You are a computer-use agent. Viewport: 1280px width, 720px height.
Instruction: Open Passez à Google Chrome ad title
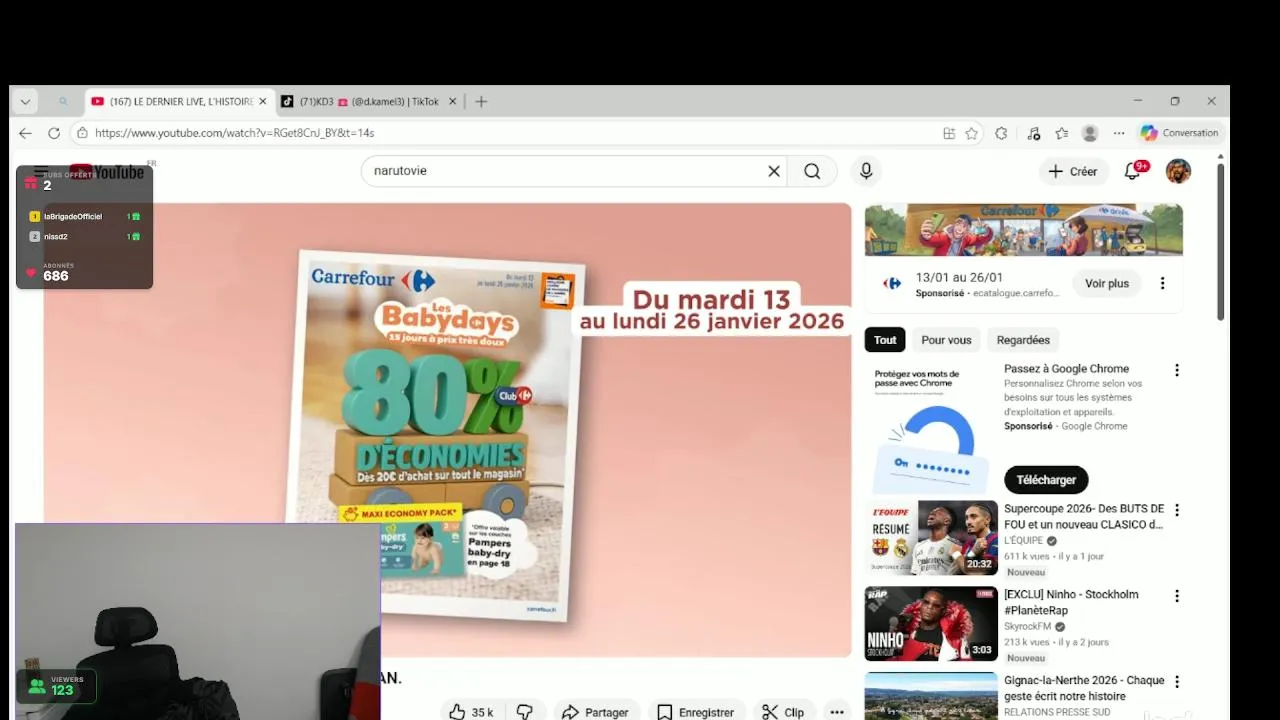[1066, 369]
